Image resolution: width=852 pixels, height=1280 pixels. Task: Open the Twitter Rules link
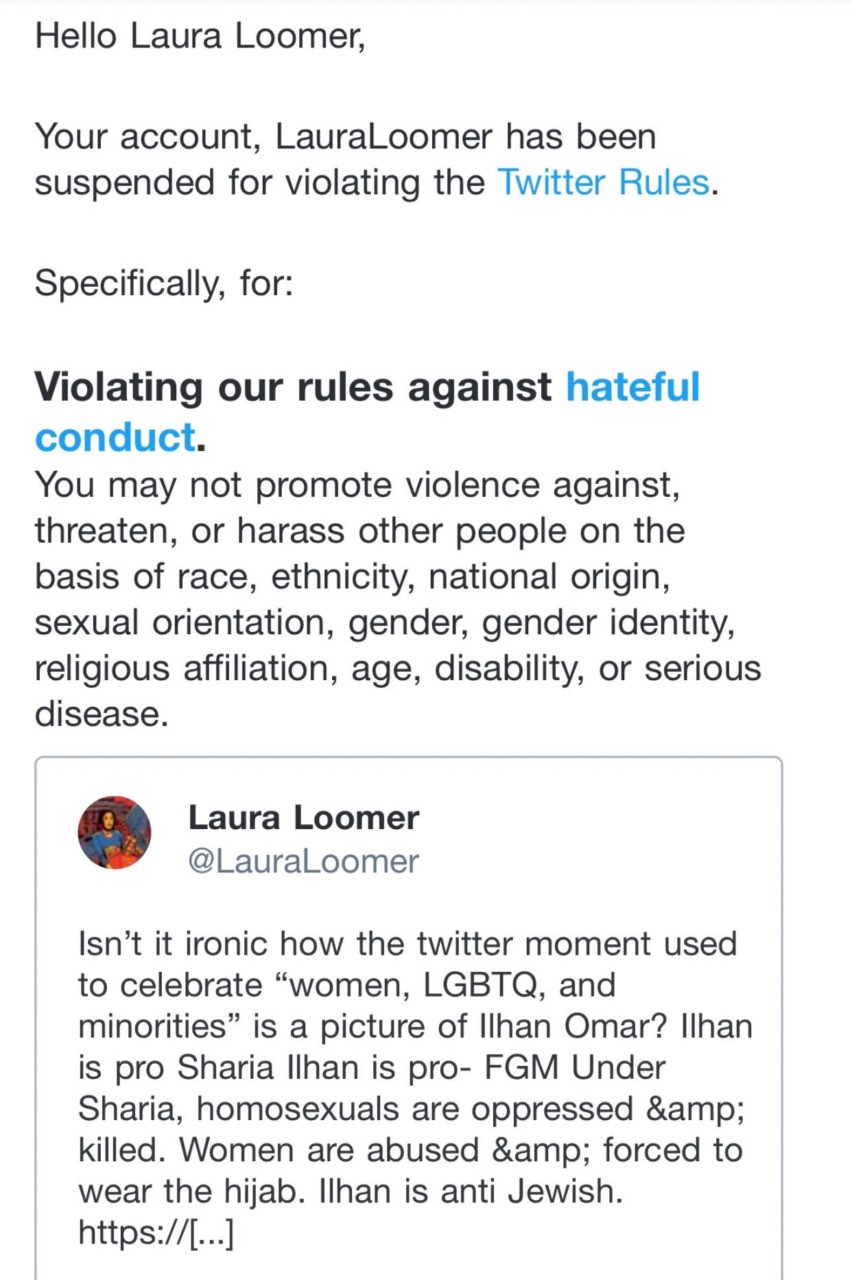pyautogui.click(x=603, y=184)
